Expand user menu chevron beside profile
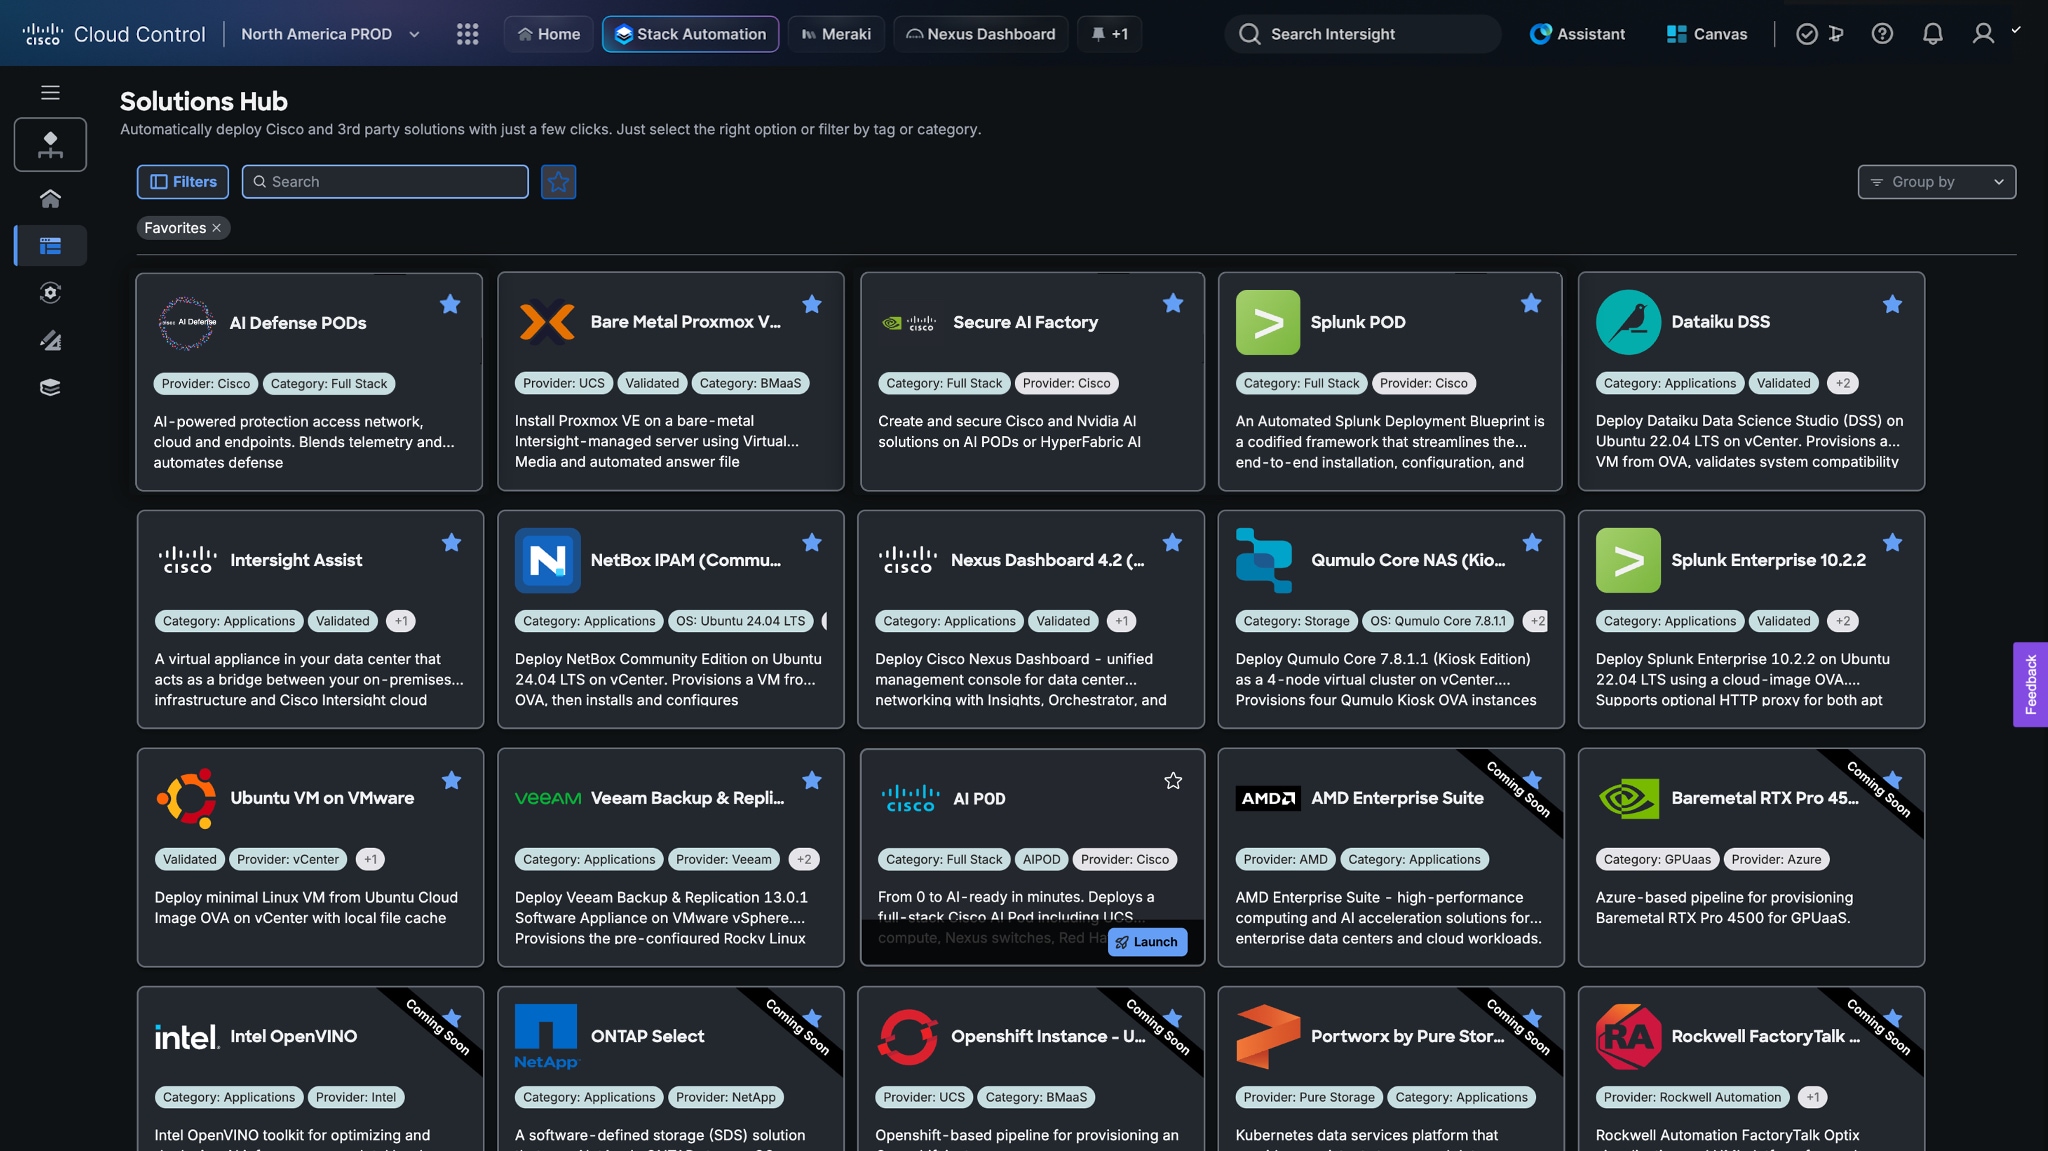The height and width of the screenshot is (1151, 2048). pyautogui.click(x=2016, y=30)
